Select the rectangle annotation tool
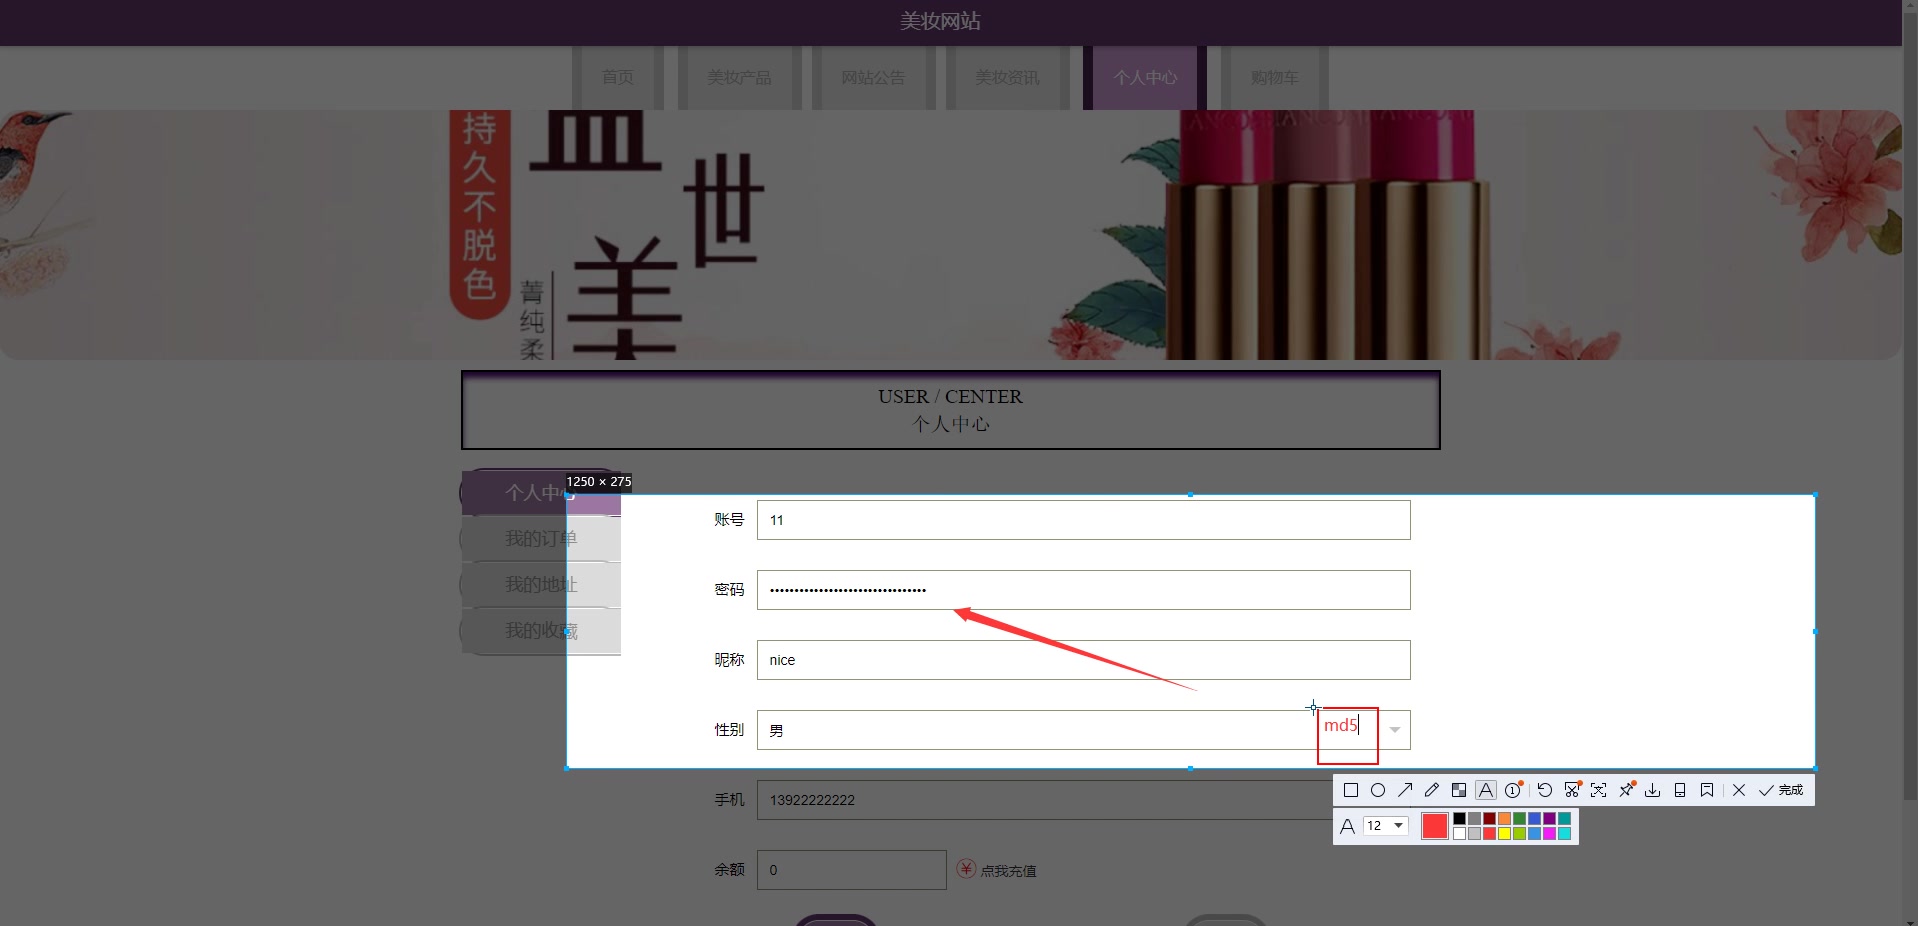Viewport: 1918px width, 926px height. [1351, 790]
